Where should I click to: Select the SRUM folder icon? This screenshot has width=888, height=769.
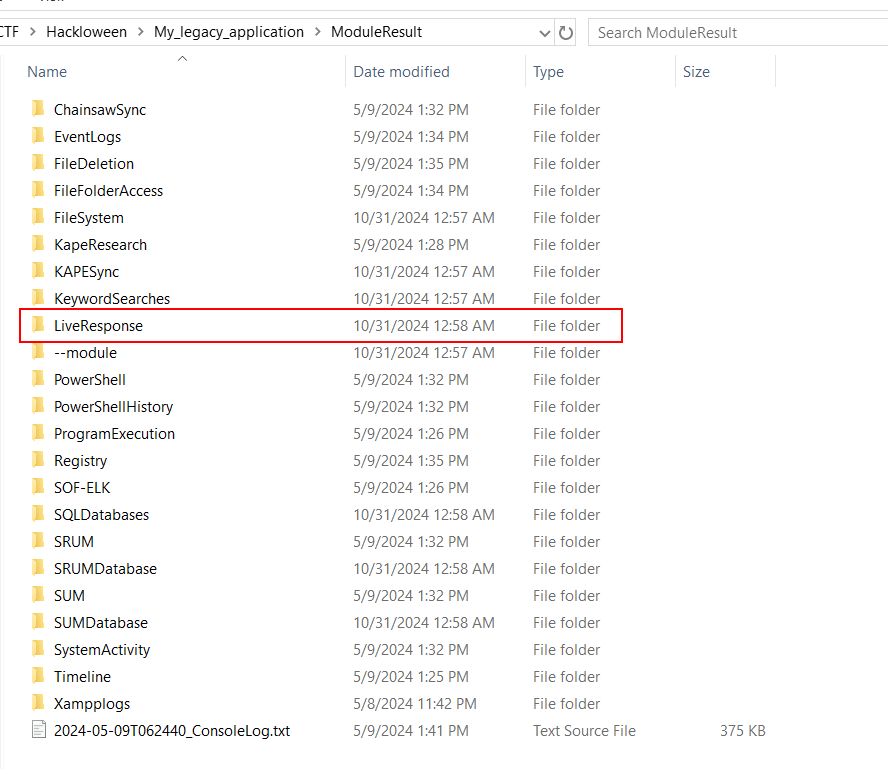pyautogui.click(x=38, y=541)
